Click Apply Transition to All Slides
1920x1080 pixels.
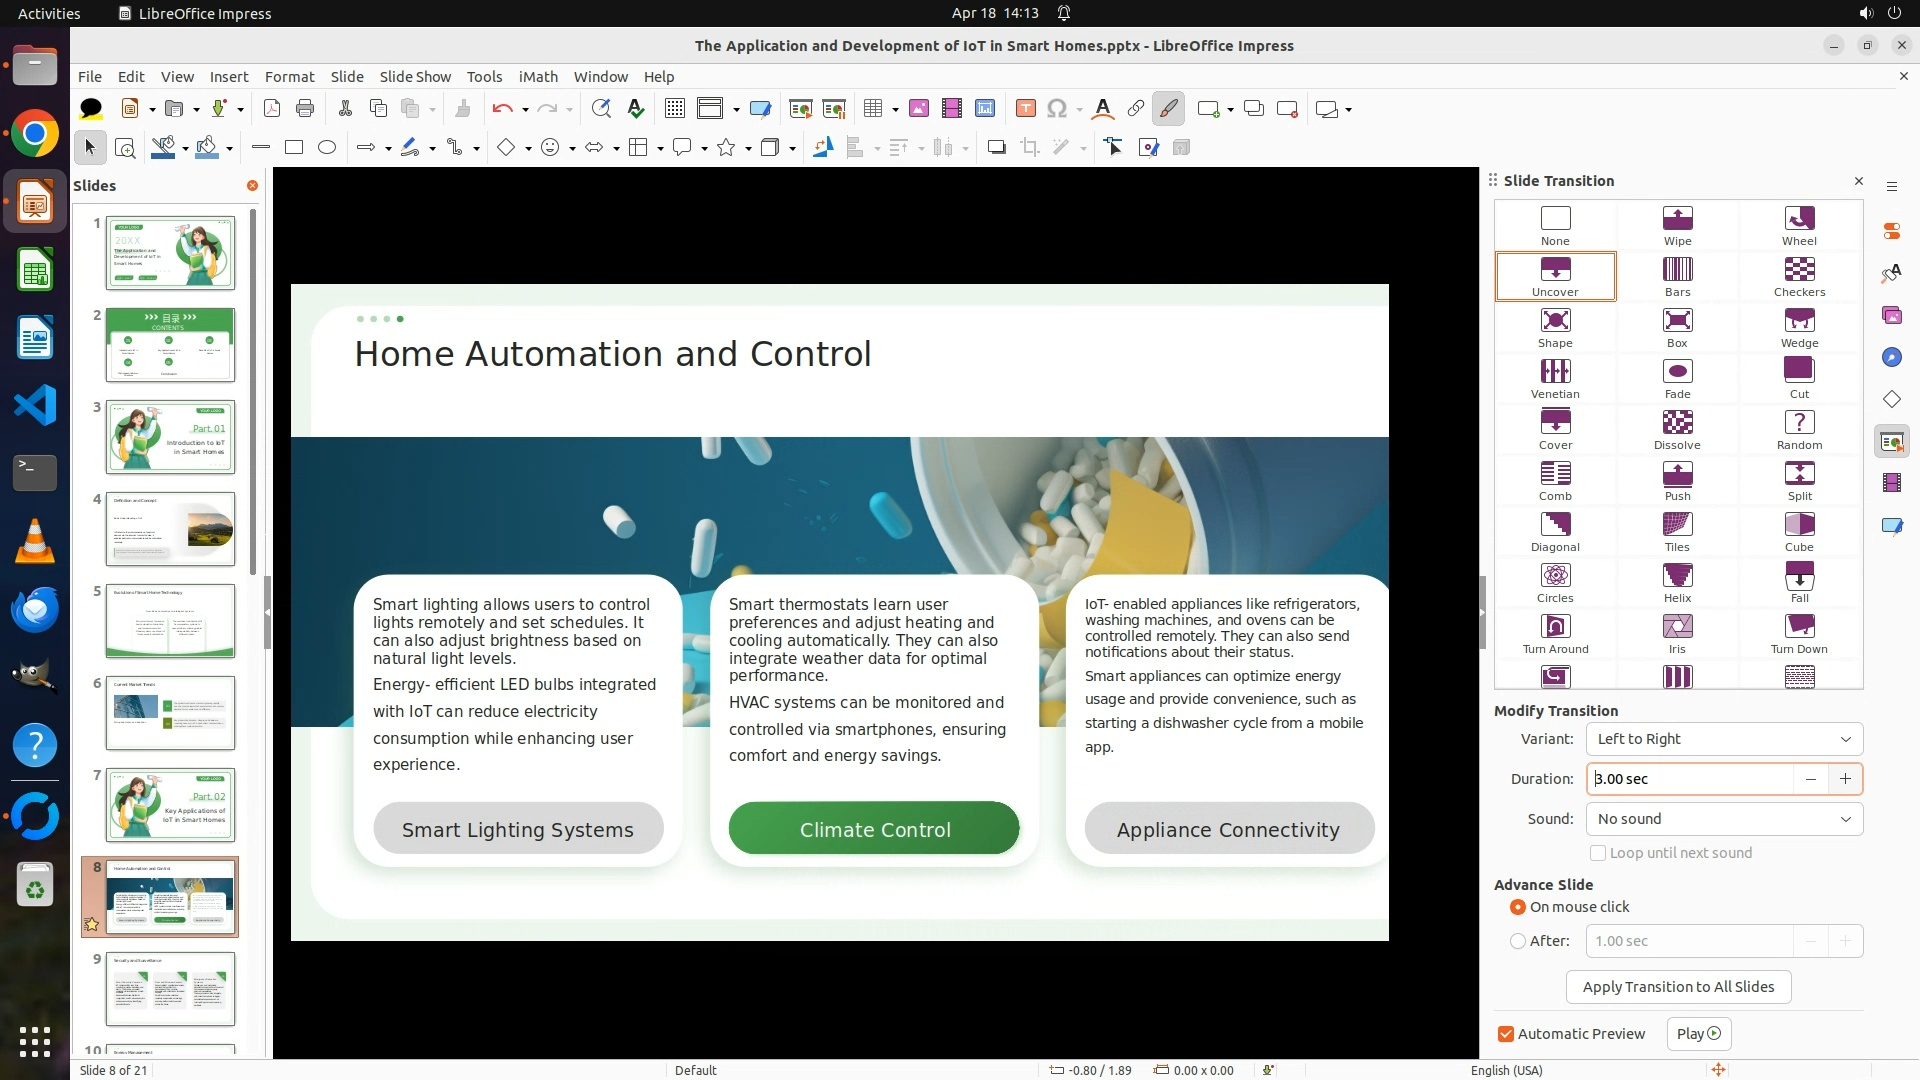[1678, 987]
